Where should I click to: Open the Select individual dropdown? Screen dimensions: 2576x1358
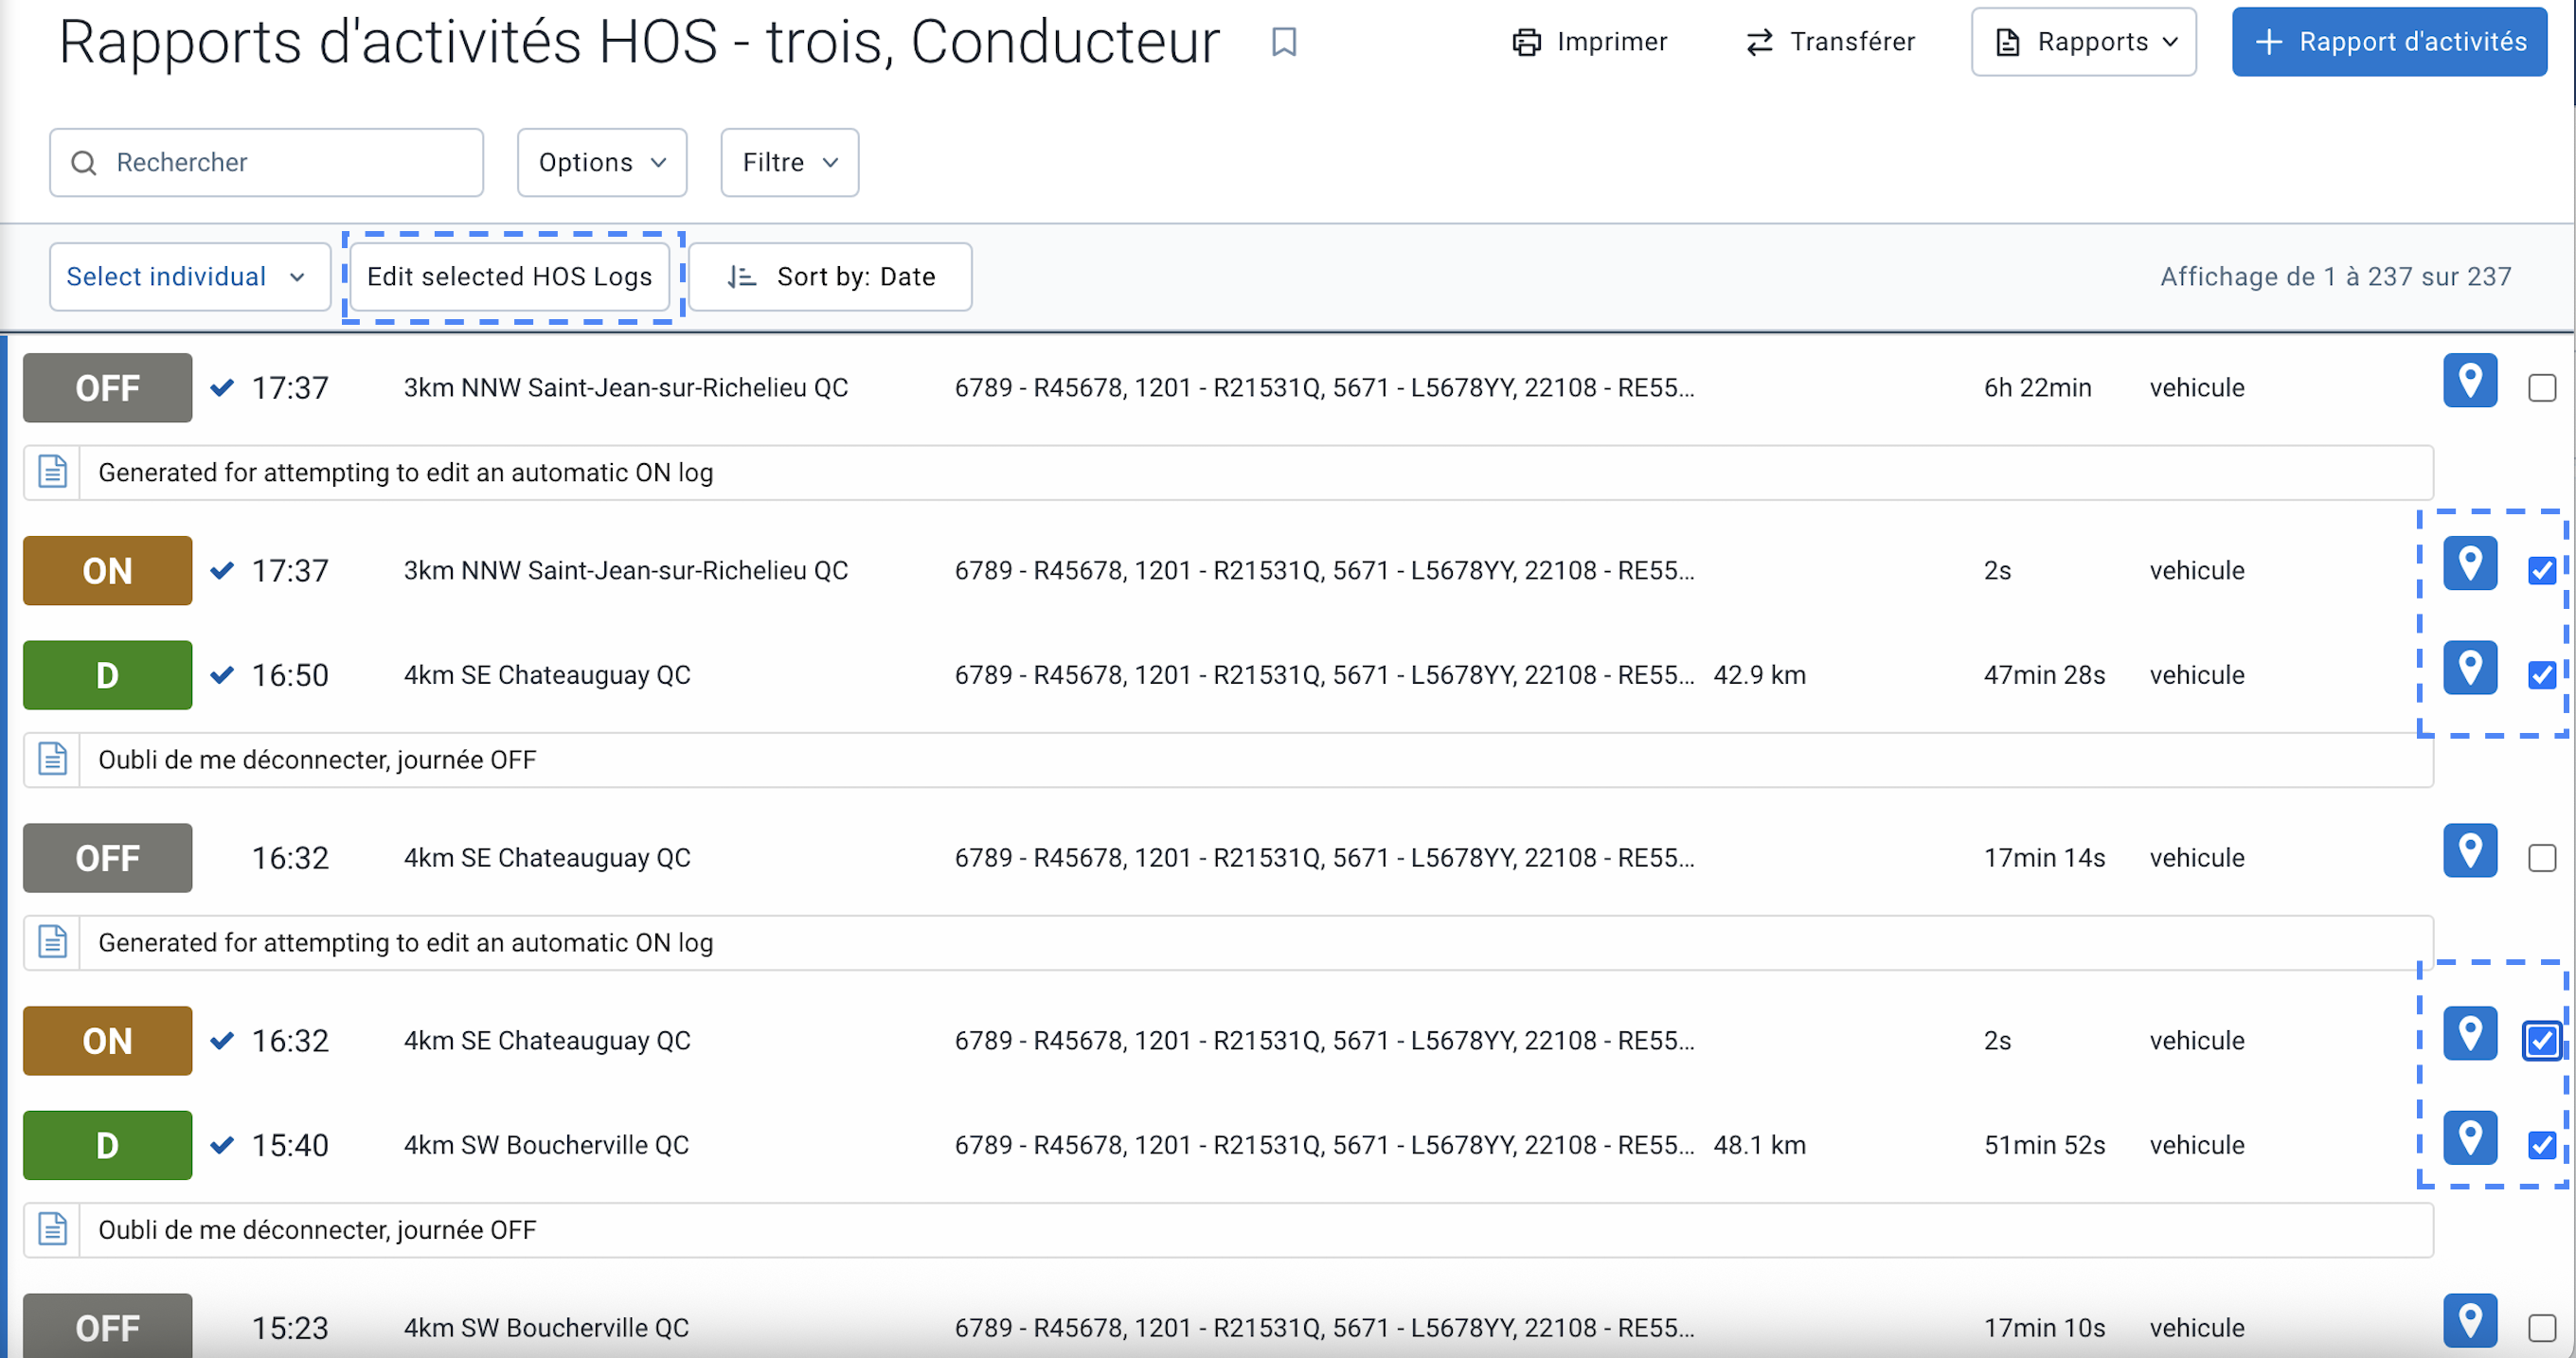190,277
